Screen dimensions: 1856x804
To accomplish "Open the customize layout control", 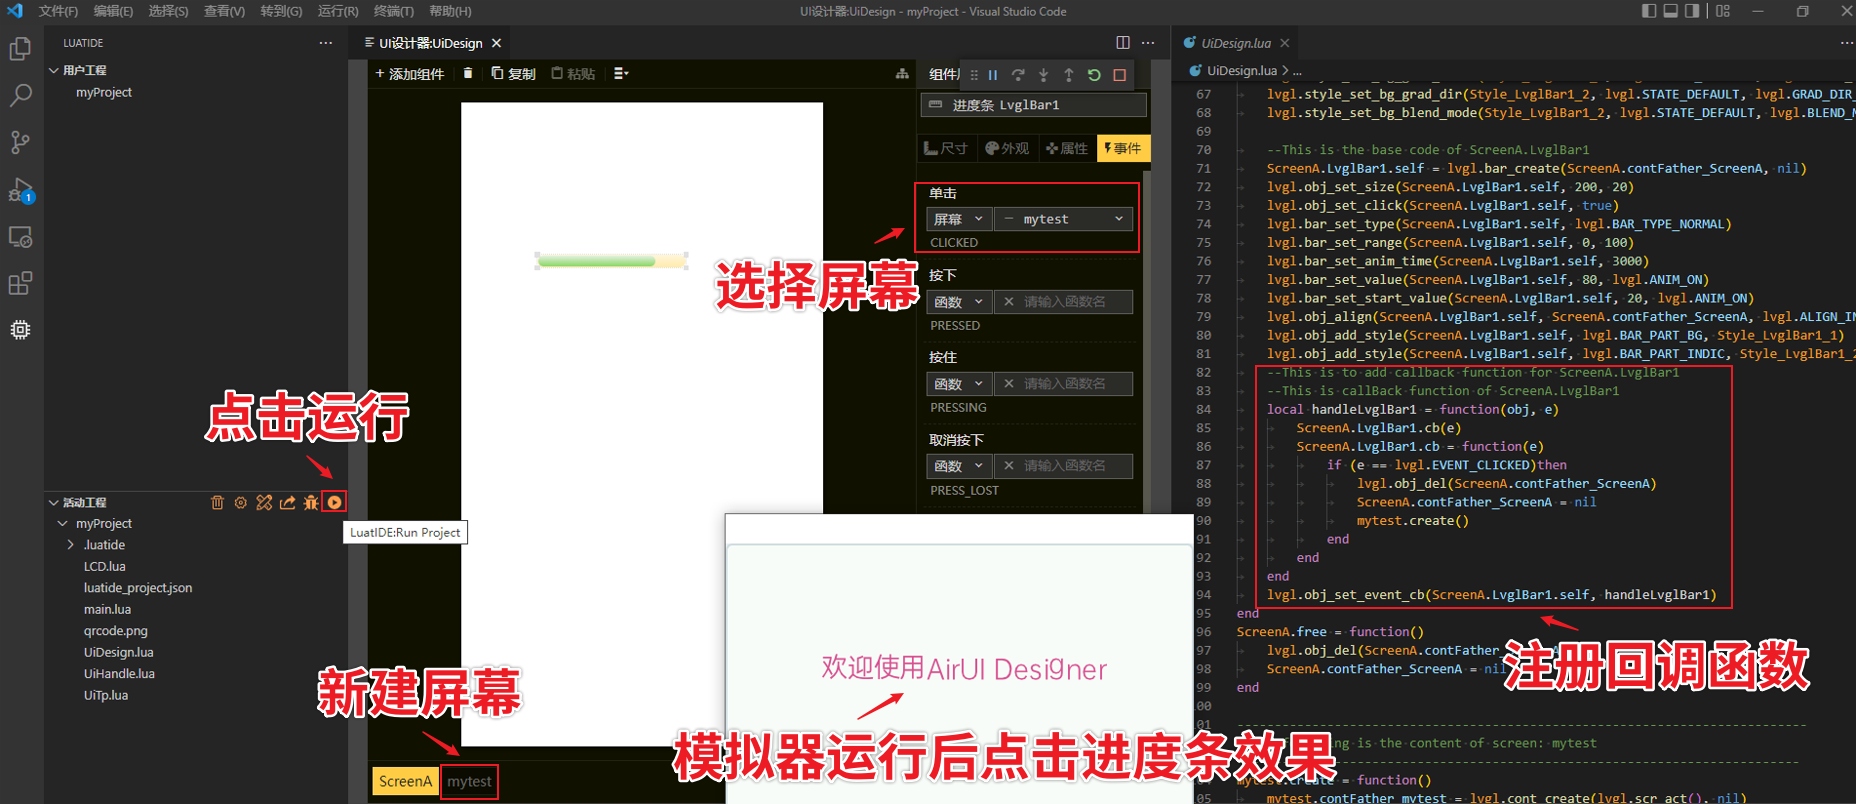I will pyautogui.click(x=1723, y=11).
